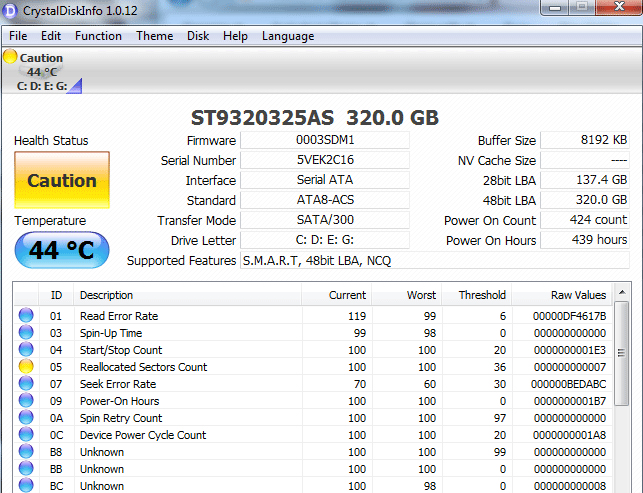Click the CrystalDiskInfo title bar app icon
The width and height of the screenshot is (643, 493).
pyautogui.click(x=10, y=10)
